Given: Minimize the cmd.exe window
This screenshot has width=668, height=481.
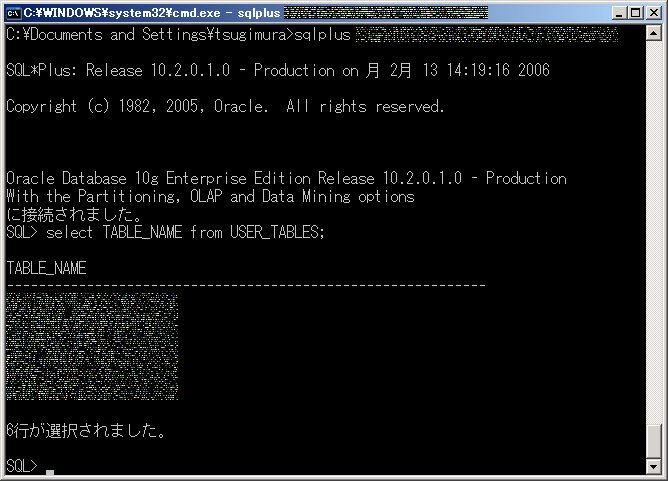Looking at the screenshot, I should tap(620, 13).
